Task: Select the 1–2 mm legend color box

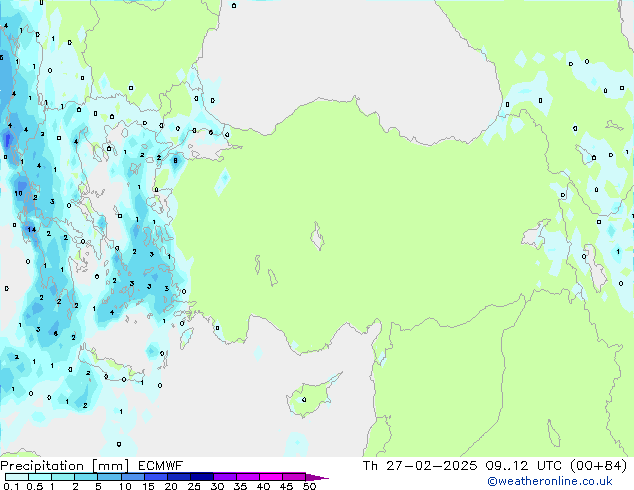Action: pos(63,477)
